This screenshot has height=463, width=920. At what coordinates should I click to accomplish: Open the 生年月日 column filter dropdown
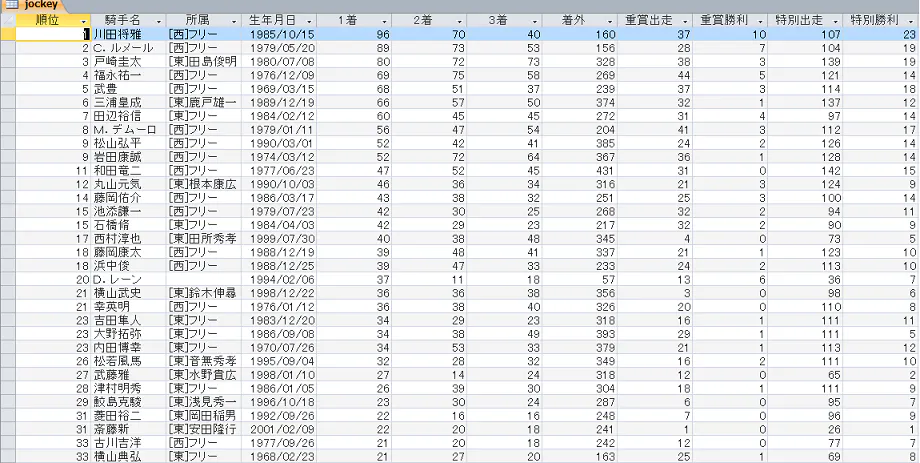click(x=309, y=21)
